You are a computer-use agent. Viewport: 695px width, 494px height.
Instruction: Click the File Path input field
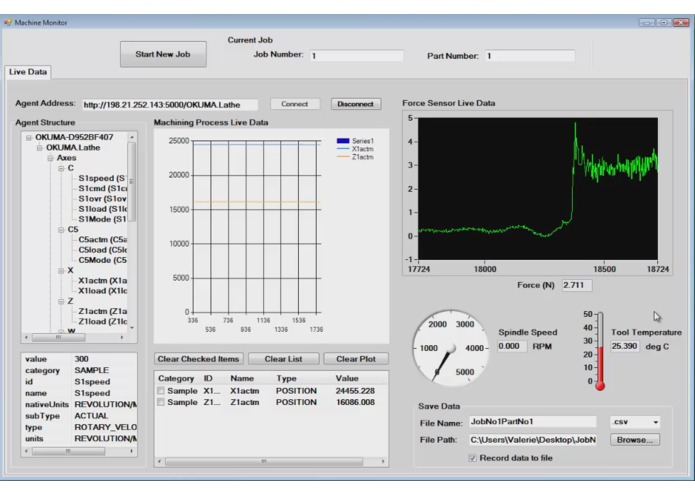pyautogui.click(x=532, y=440)
